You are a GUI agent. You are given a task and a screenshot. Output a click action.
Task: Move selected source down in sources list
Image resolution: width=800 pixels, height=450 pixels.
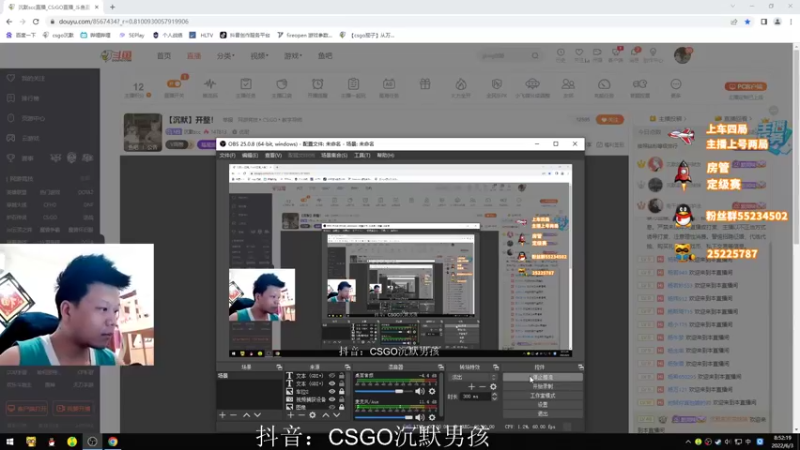coord(337,415)
